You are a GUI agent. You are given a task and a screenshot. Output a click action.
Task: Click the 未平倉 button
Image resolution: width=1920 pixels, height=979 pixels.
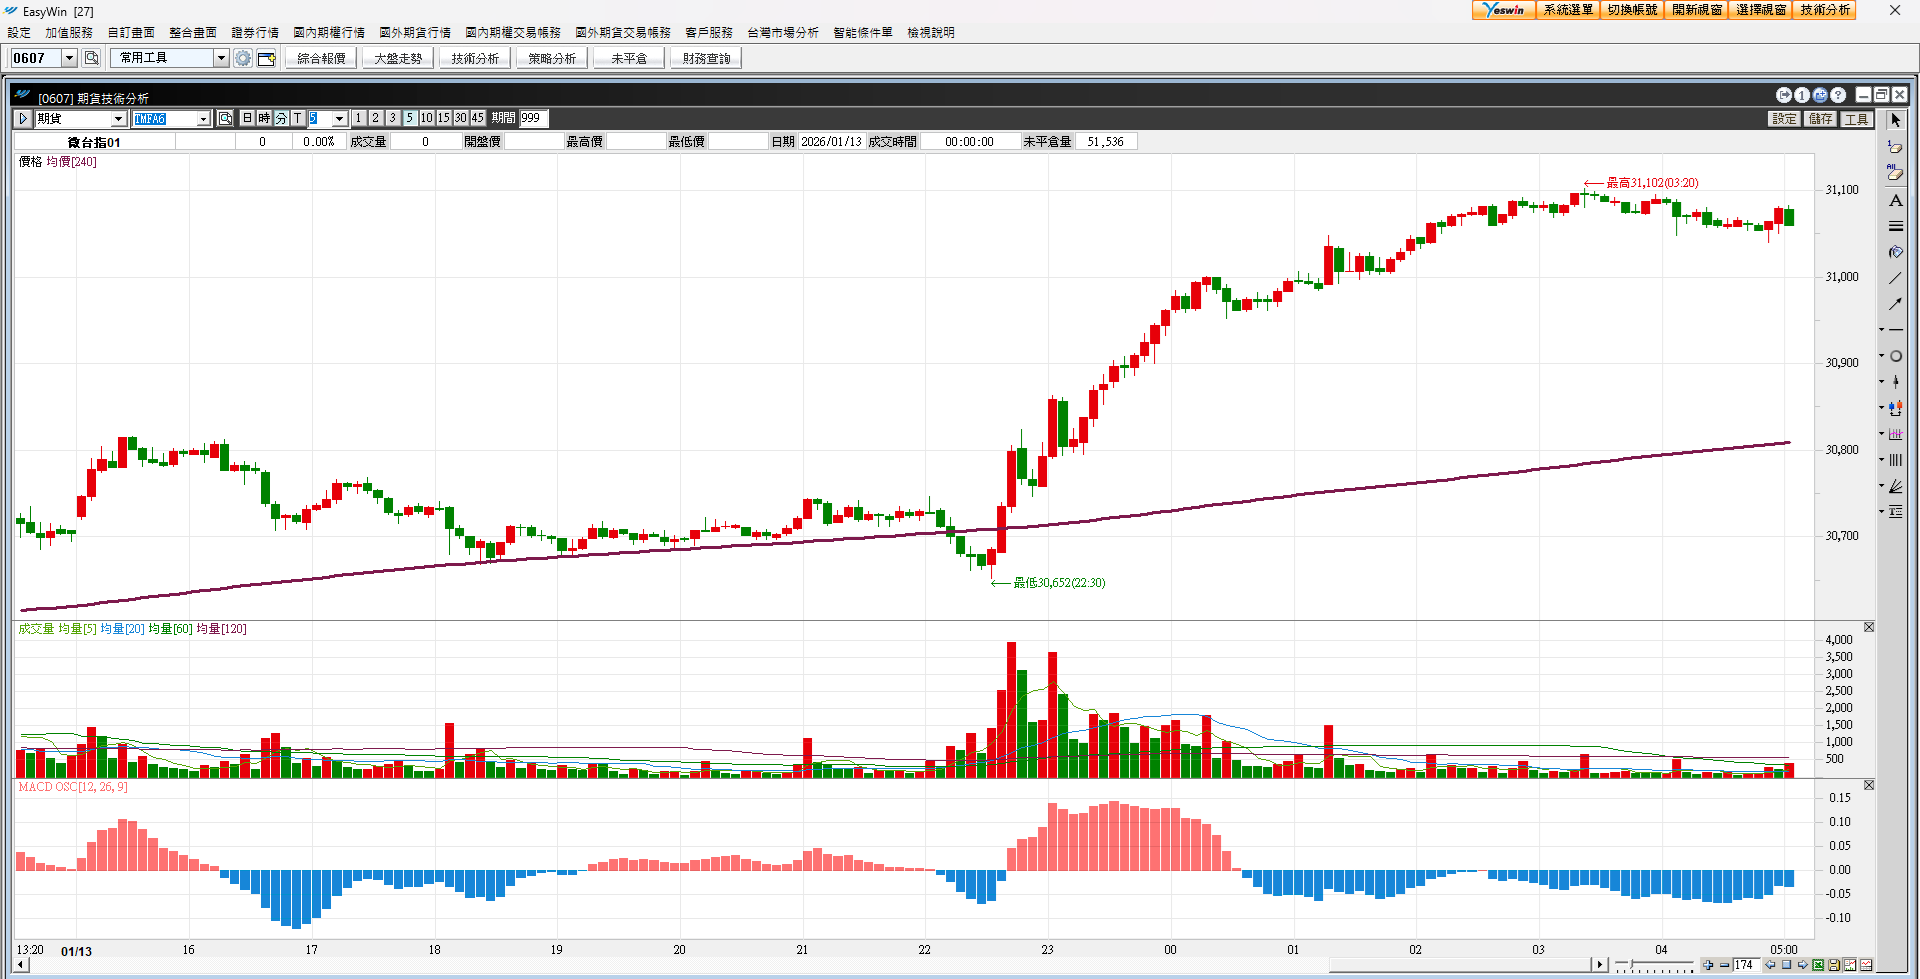tap(629, 58)
